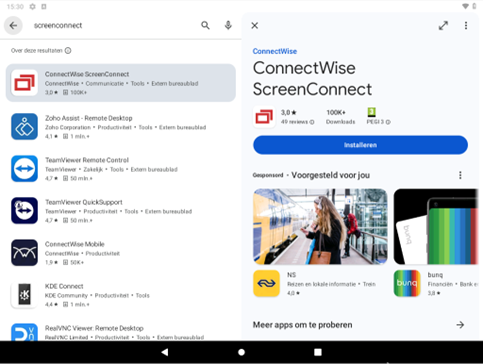The height and width of the screenshot is (364, 483).
Task: Click the 'screenconnect' search field
Action: [x=113, y=25]
